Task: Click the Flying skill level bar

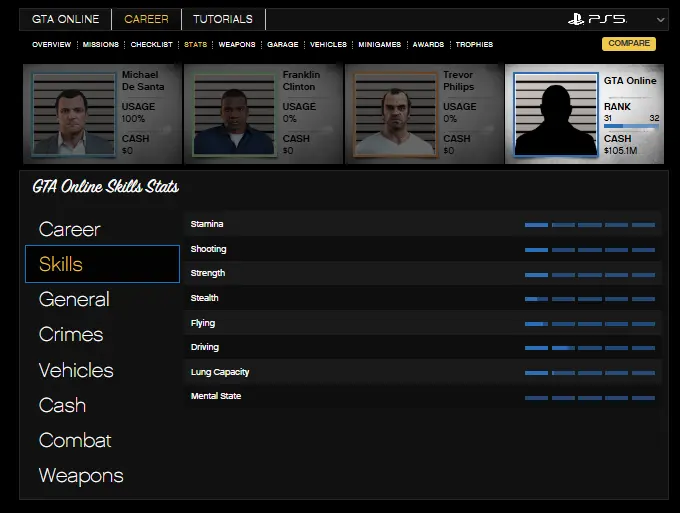Action: click(x=590, y=324)
